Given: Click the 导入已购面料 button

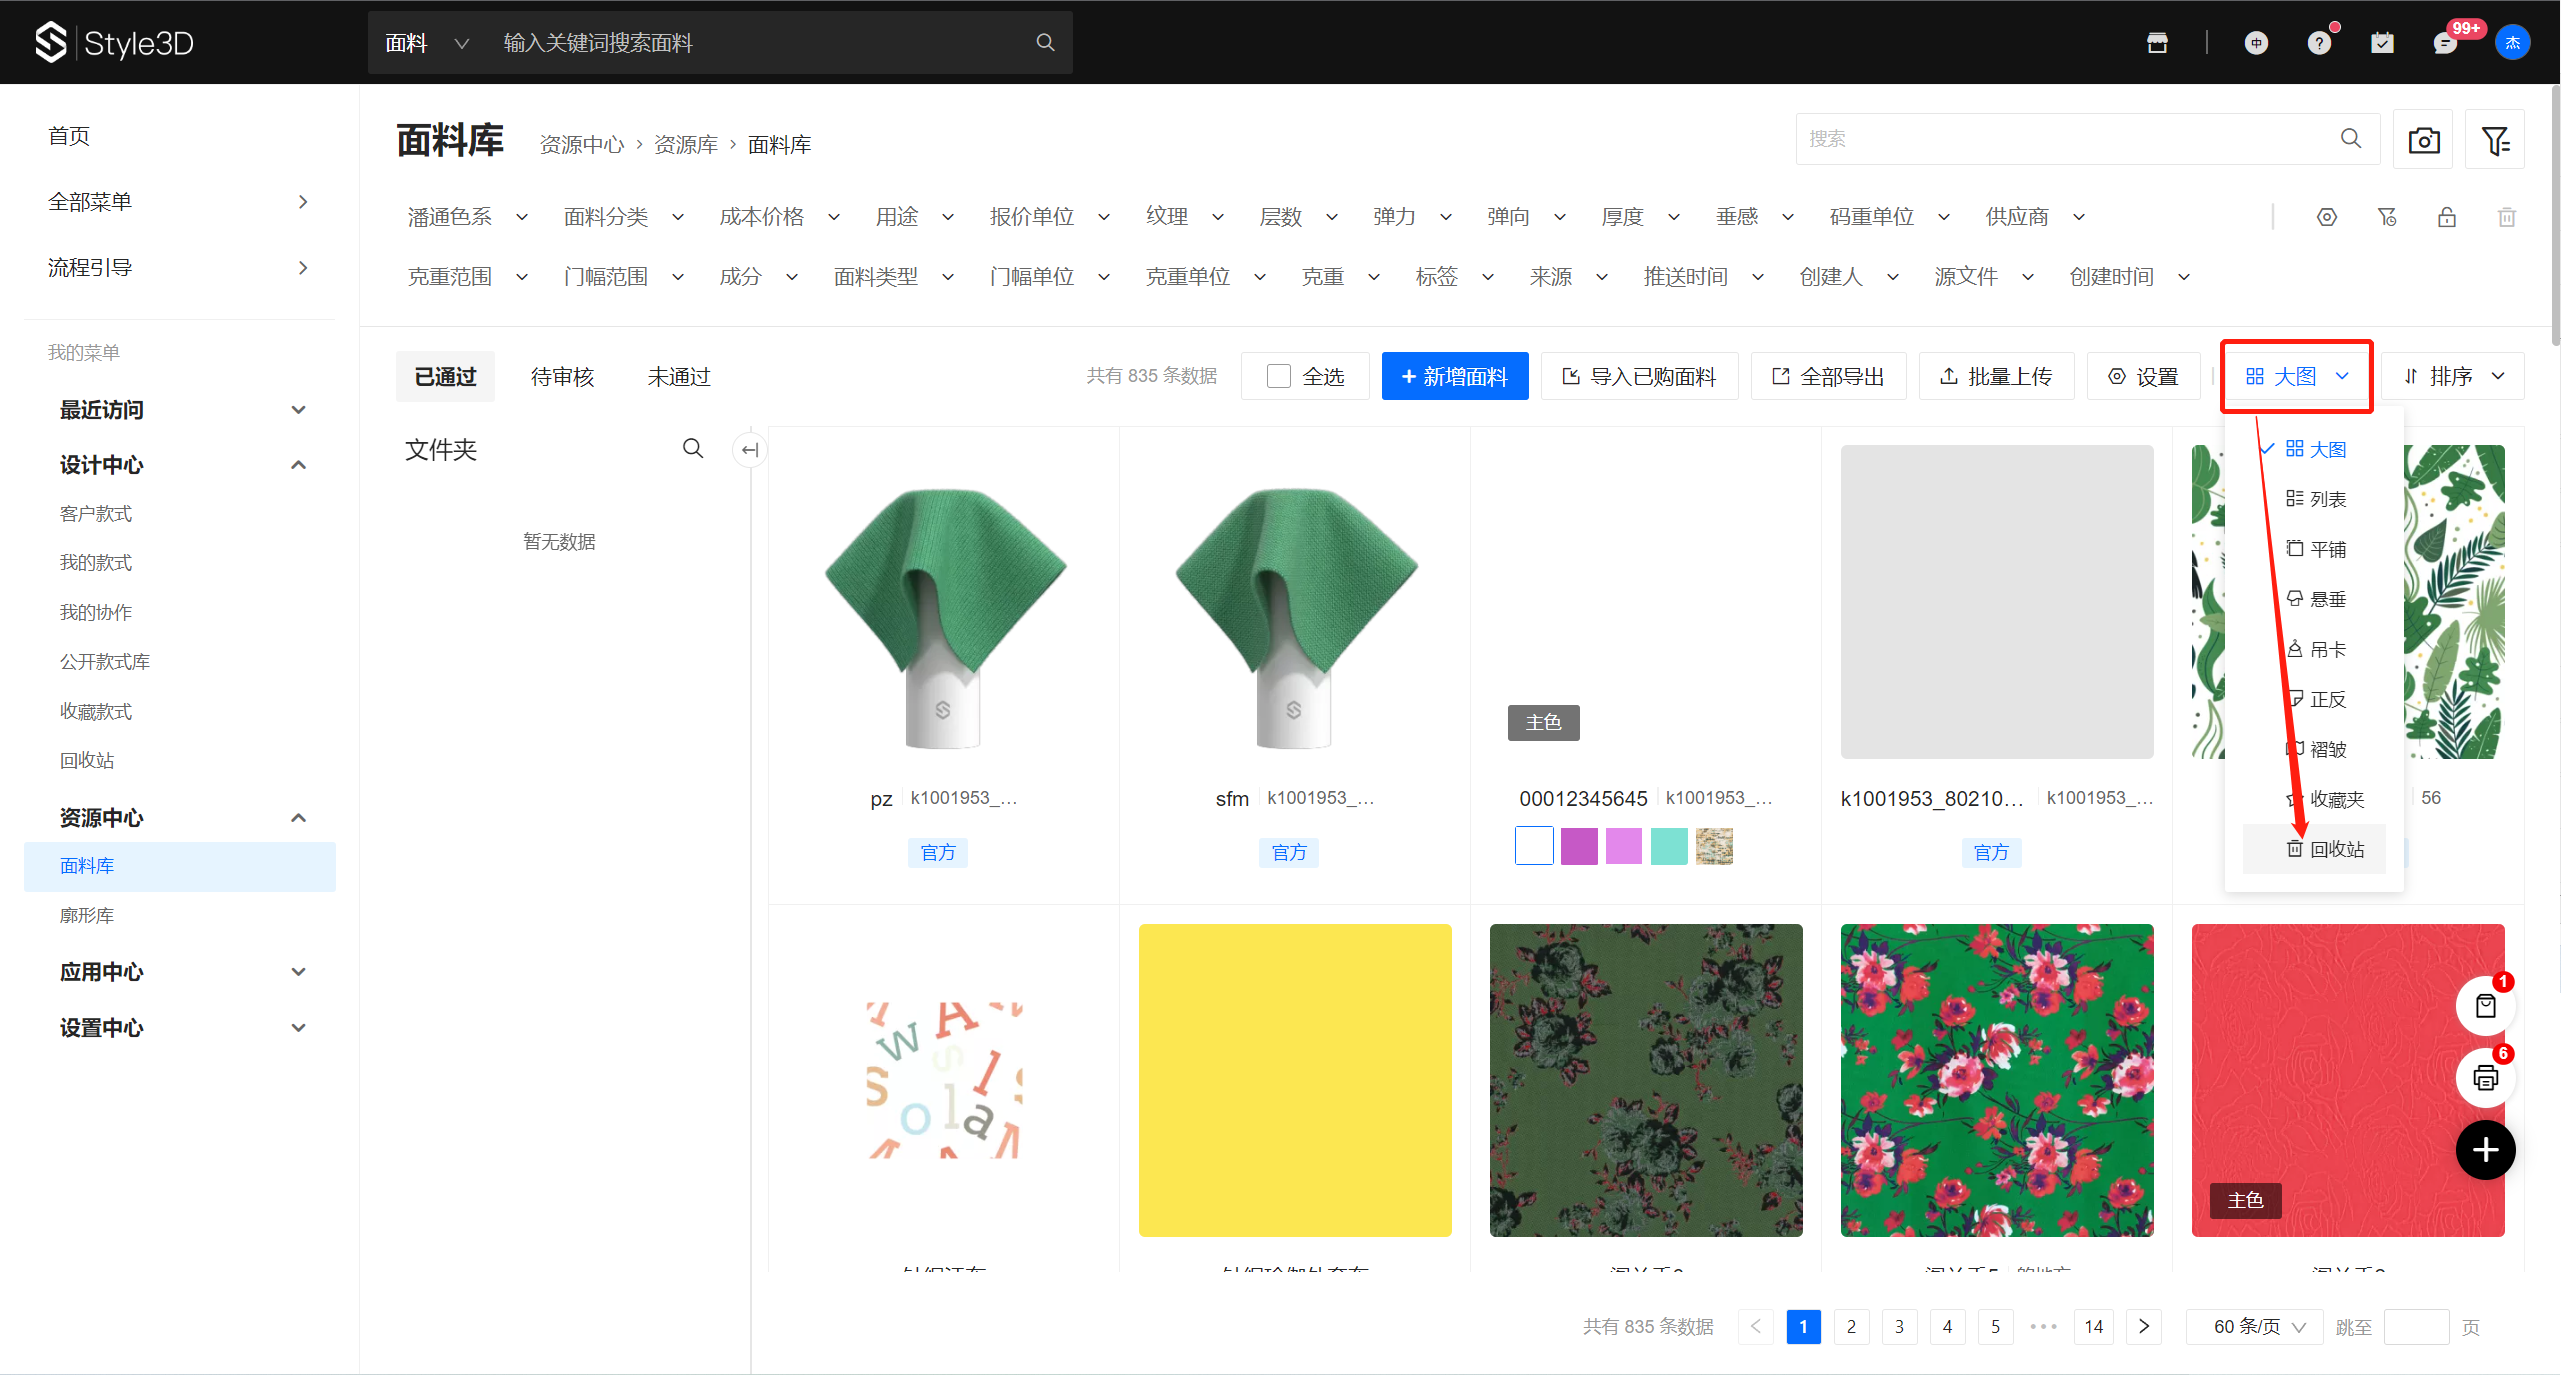Looking at the screenshot, I should pyautogui.click(x=1639, y=377).
